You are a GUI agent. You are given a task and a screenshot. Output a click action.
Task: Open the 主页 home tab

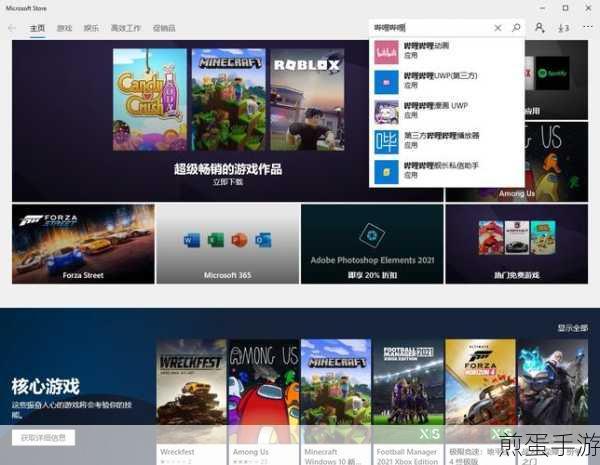38,28
